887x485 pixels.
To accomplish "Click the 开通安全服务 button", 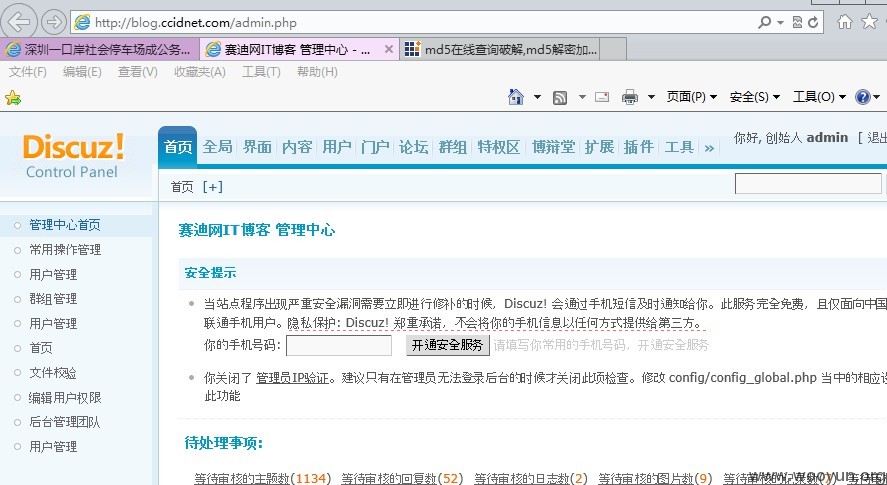I will [x=447, y=345].
